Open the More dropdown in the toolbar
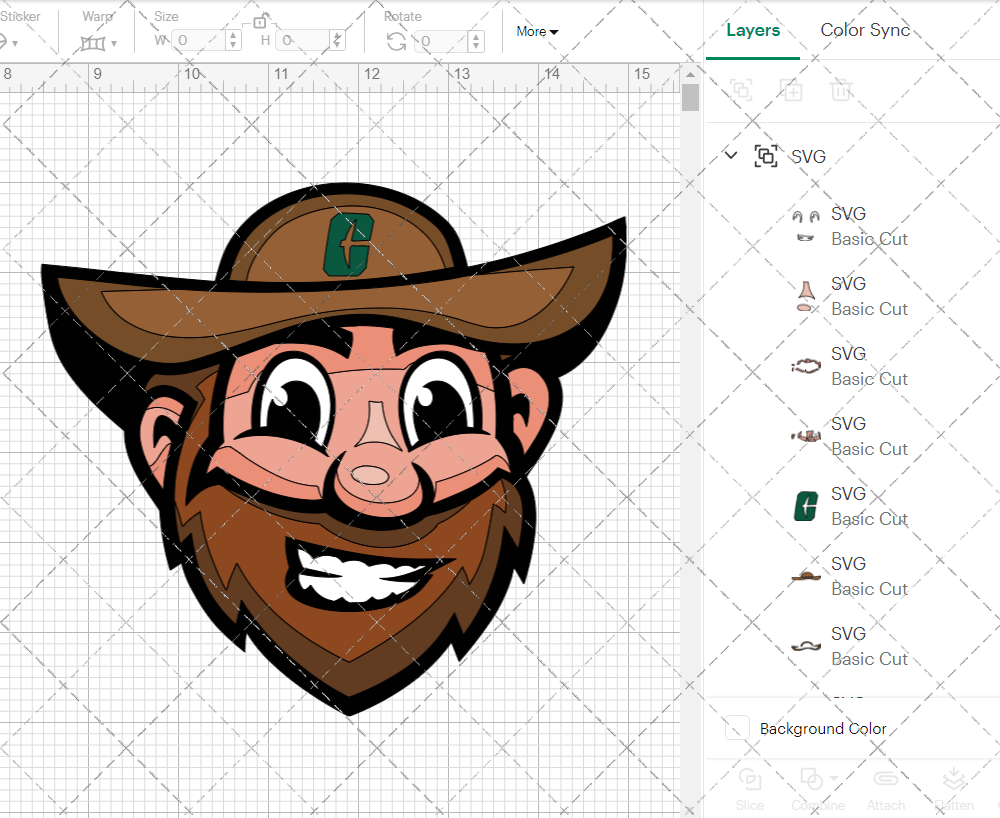 coord(537,32)
